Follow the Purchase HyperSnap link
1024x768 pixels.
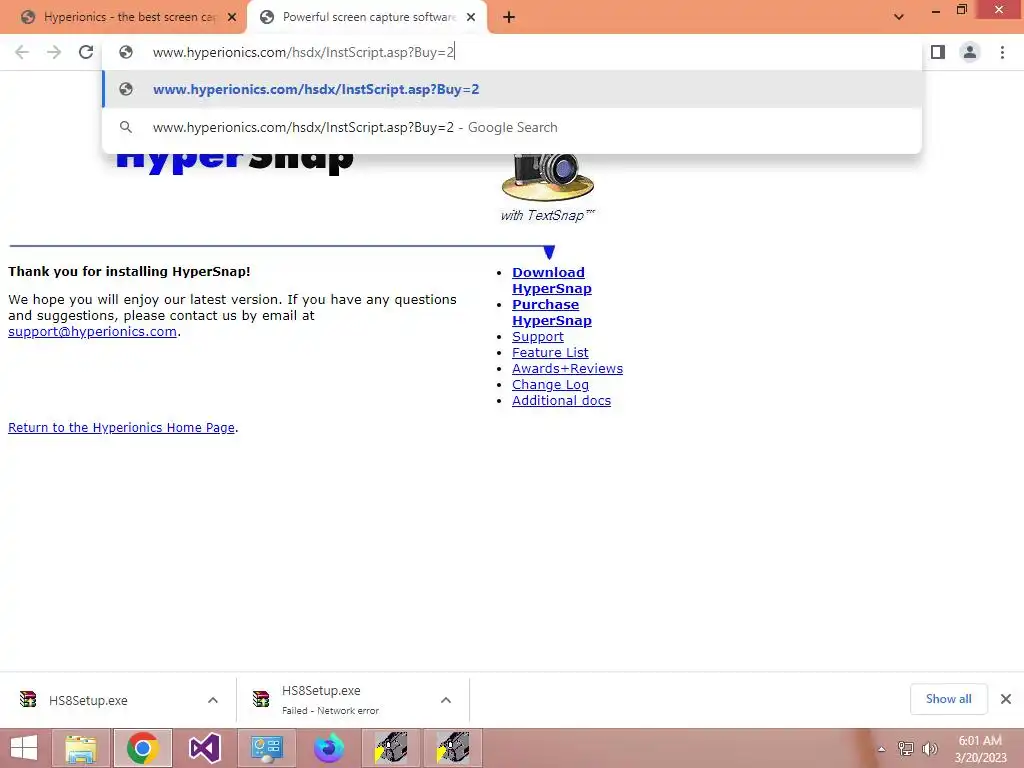tap(551, 312)
